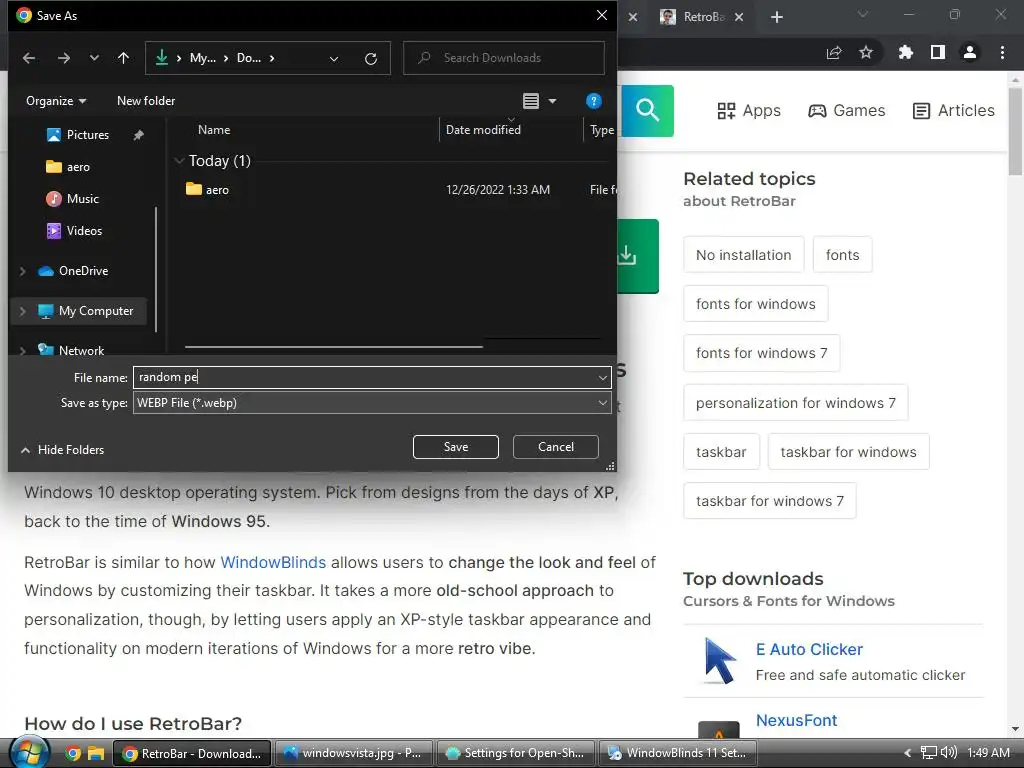Switch to the RetroBar browser tab
The height and width of the screenshot is (768, 1024).
click(702, 17)
